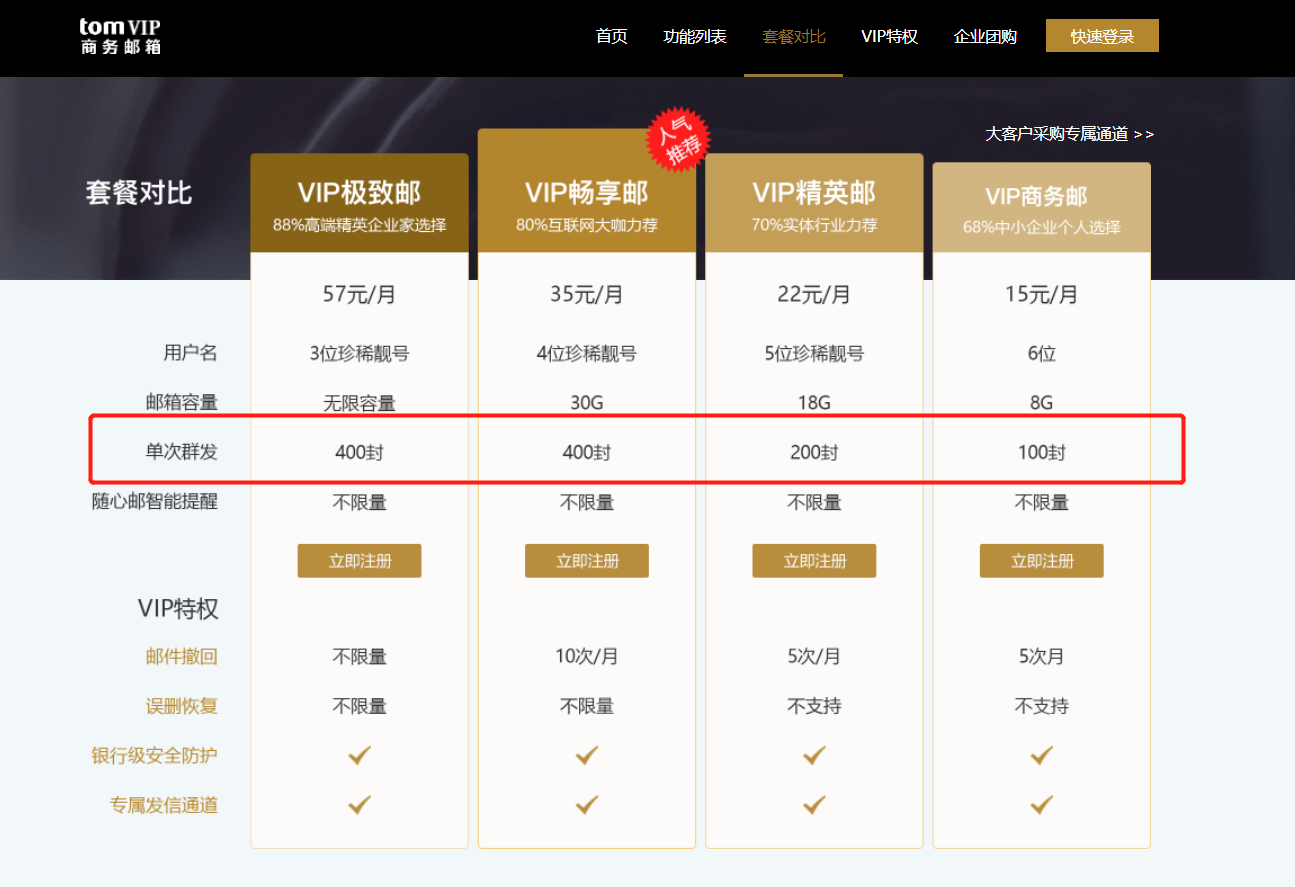Click the 3位珍稀靓号 cell
Viewport: 1295px width, 887px height.
pos(359,353)
